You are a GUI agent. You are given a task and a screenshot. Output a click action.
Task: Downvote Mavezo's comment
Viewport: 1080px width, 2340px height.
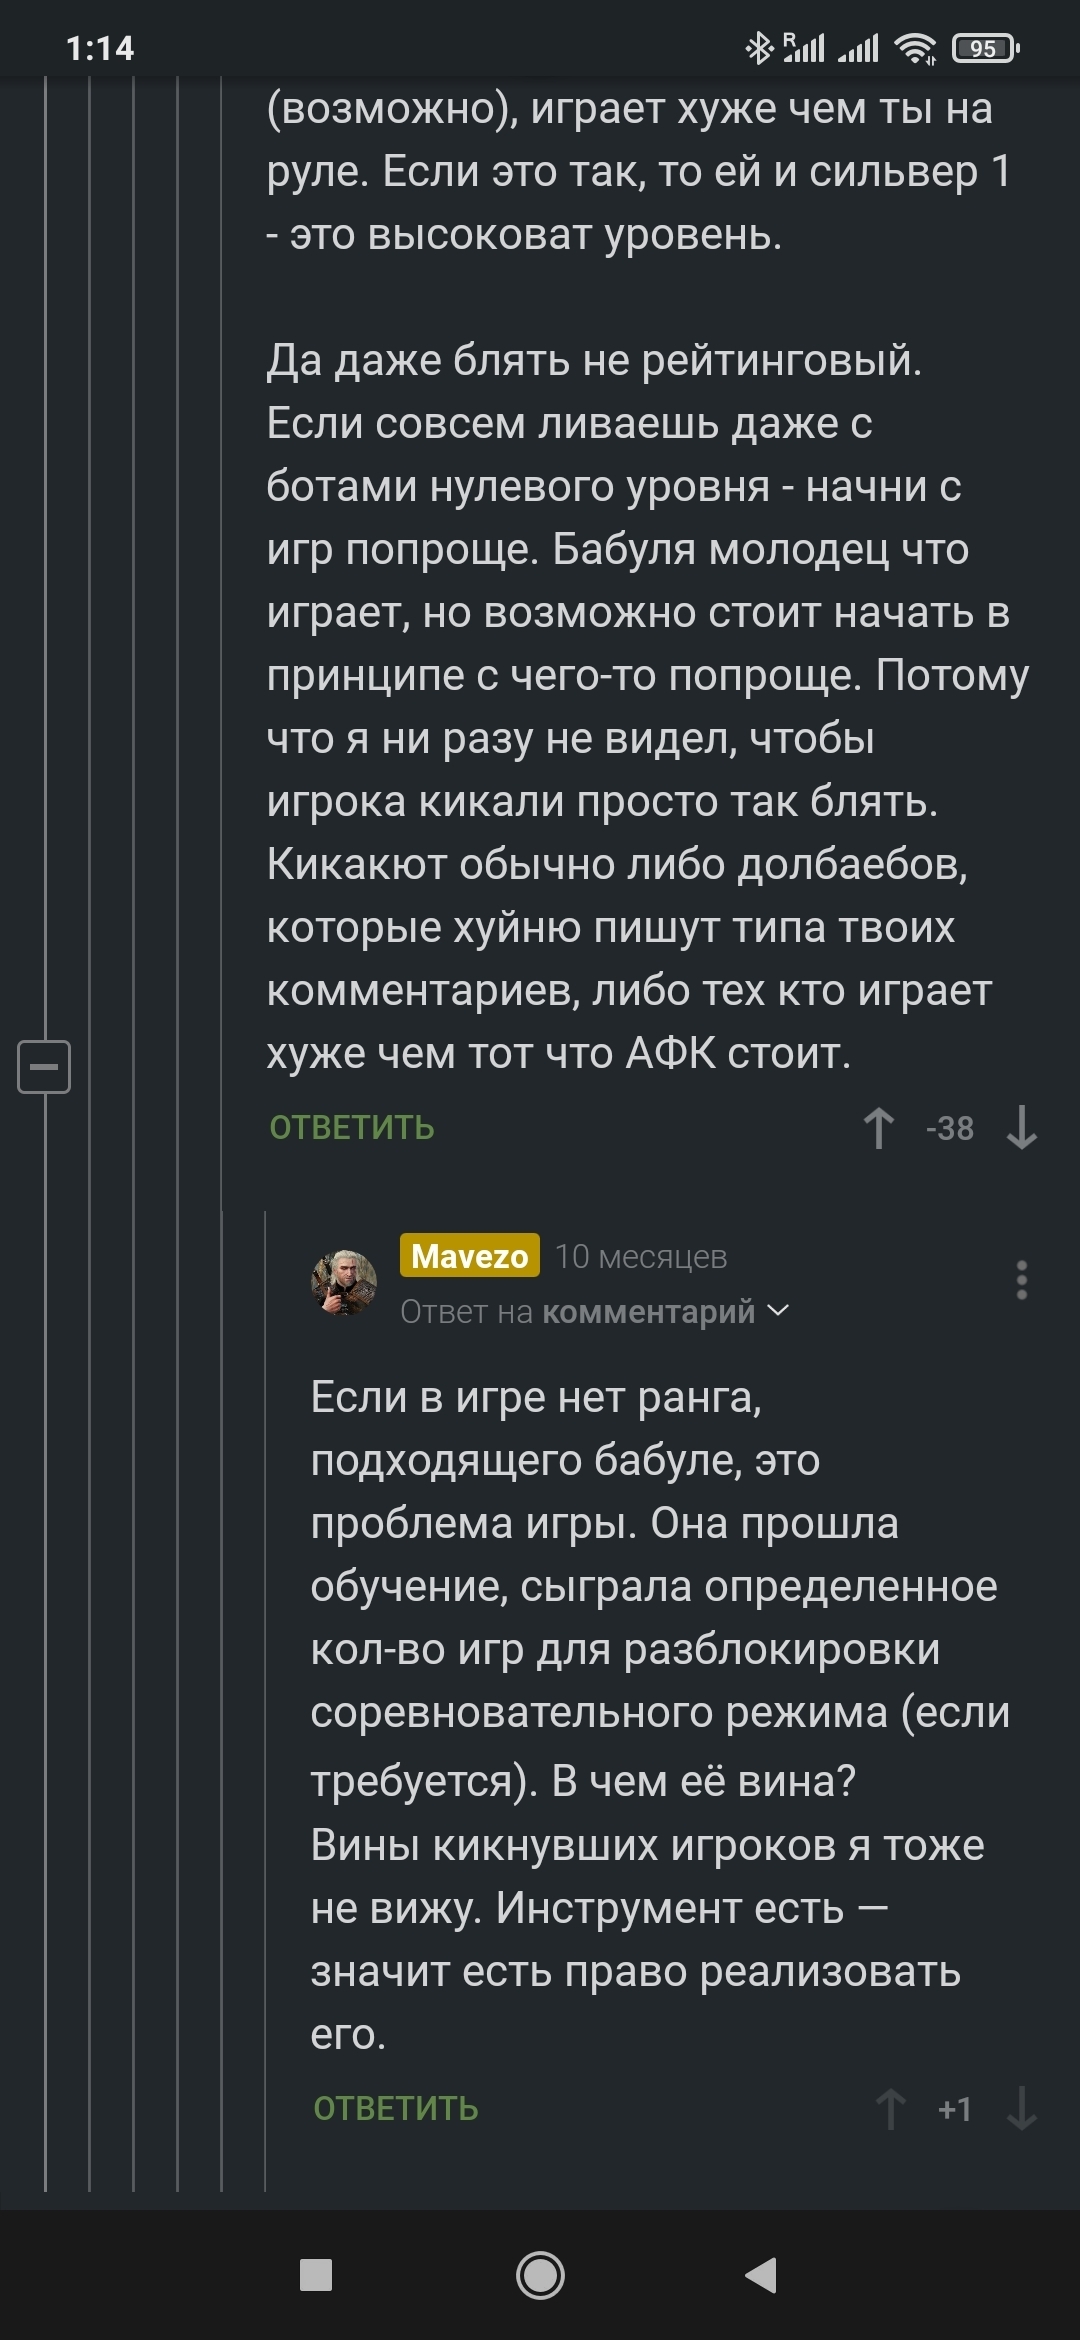1021,2109
